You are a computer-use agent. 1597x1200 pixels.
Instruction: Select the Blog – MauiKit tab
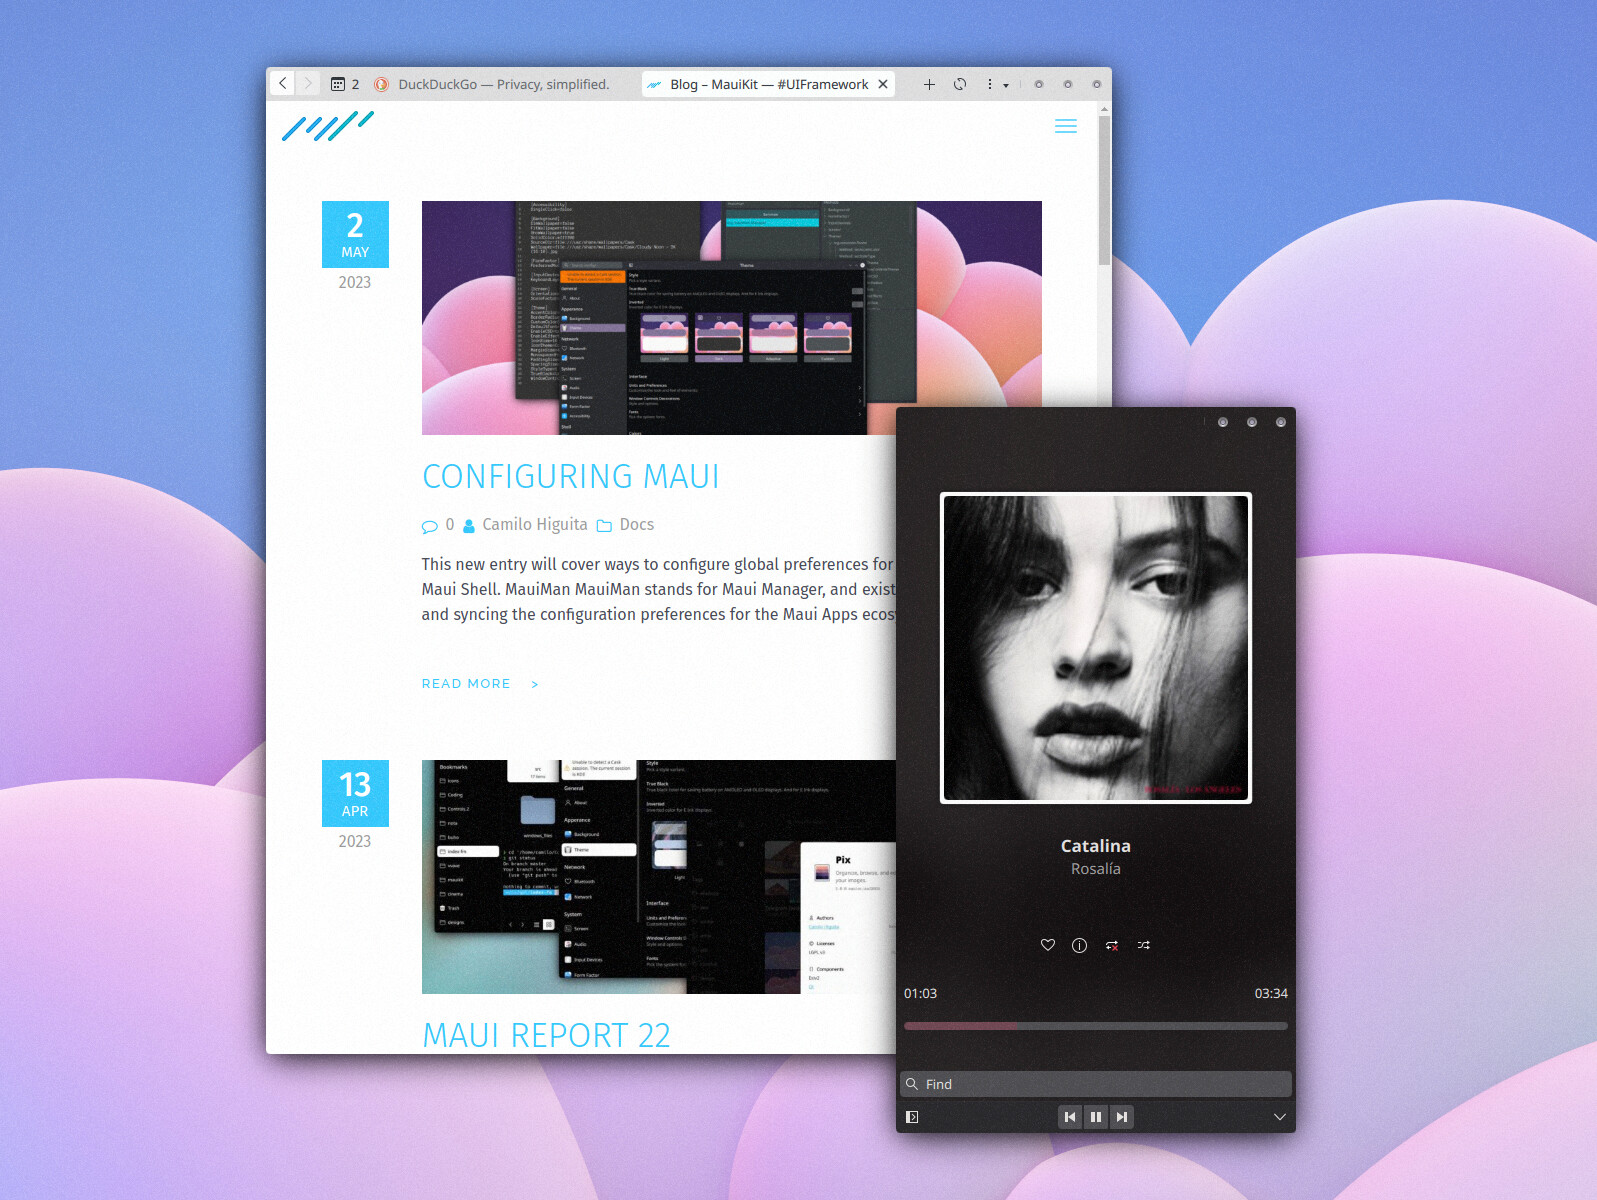pyautogui.click(x=768, y=84)
